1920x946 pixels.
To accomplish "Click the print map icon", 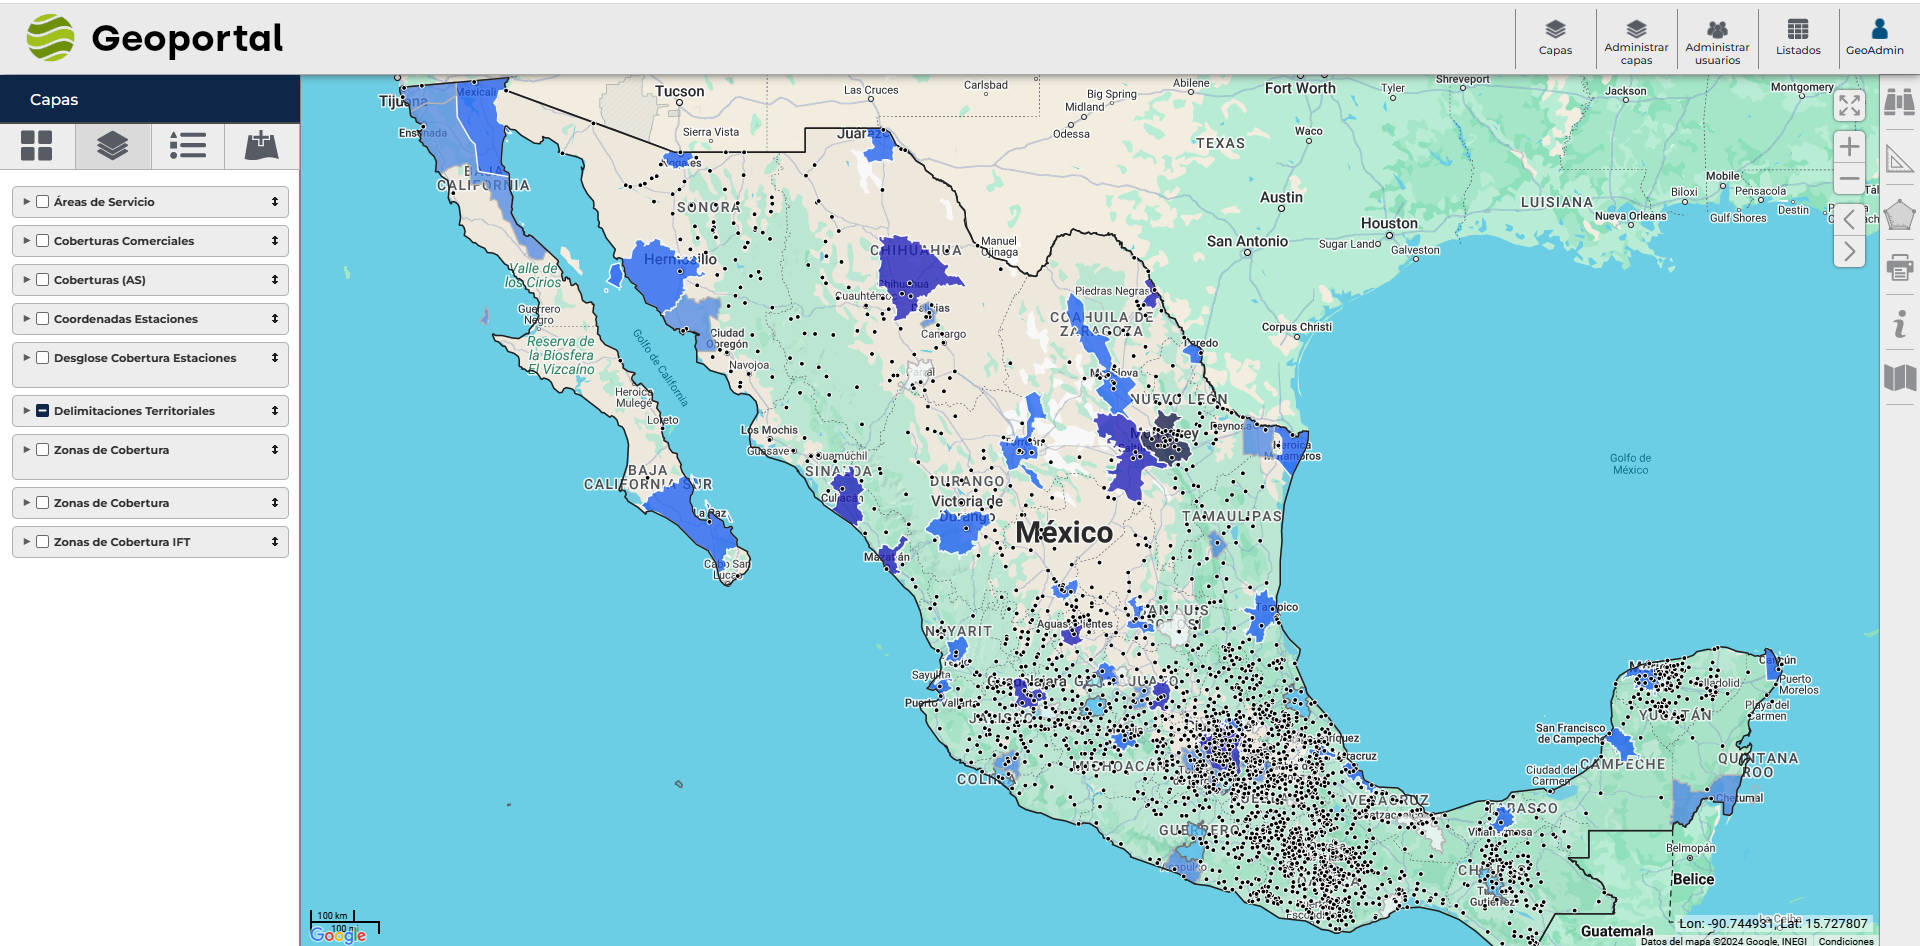I will click(x=1899, y=268).
